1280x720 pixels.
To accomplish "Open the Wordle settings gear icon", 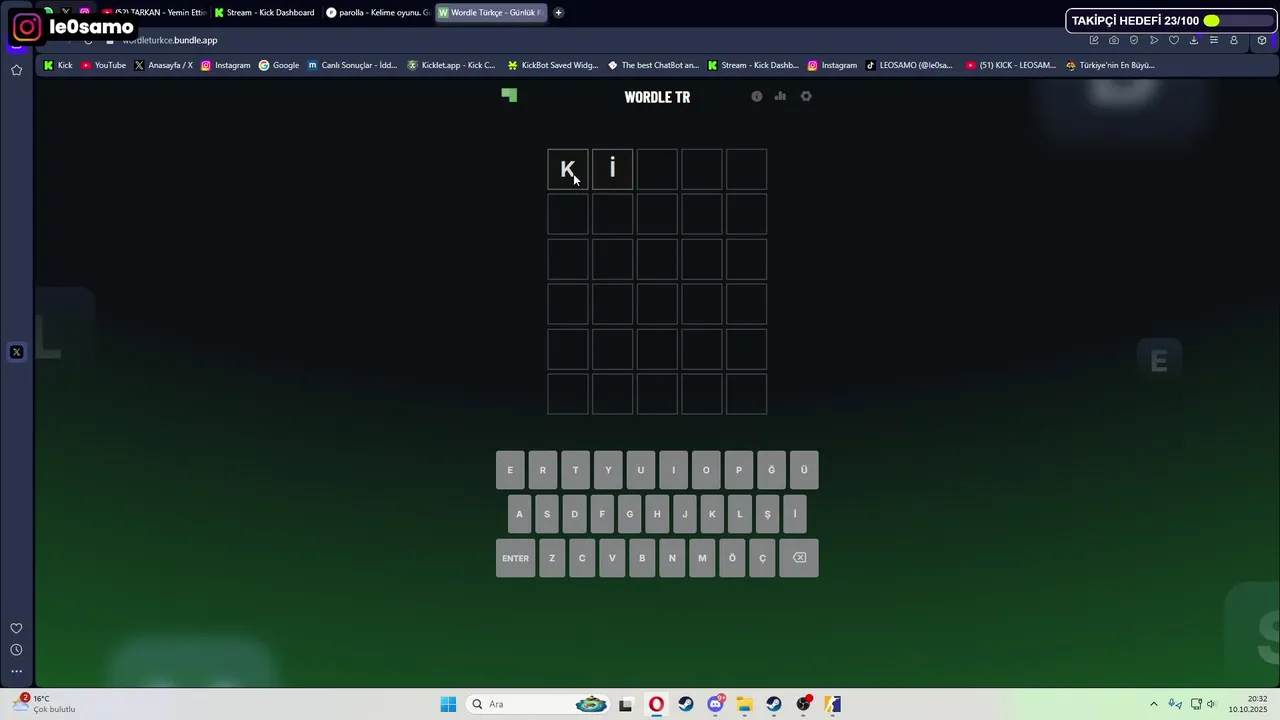I will [806, 96].
